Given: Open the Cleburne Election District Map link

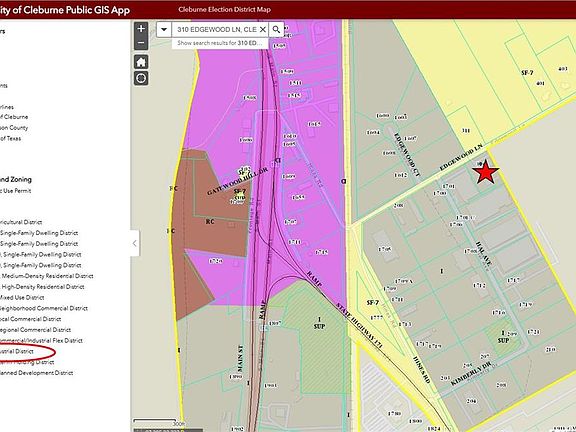Looking at the screenshot, I should click(224, 10).
